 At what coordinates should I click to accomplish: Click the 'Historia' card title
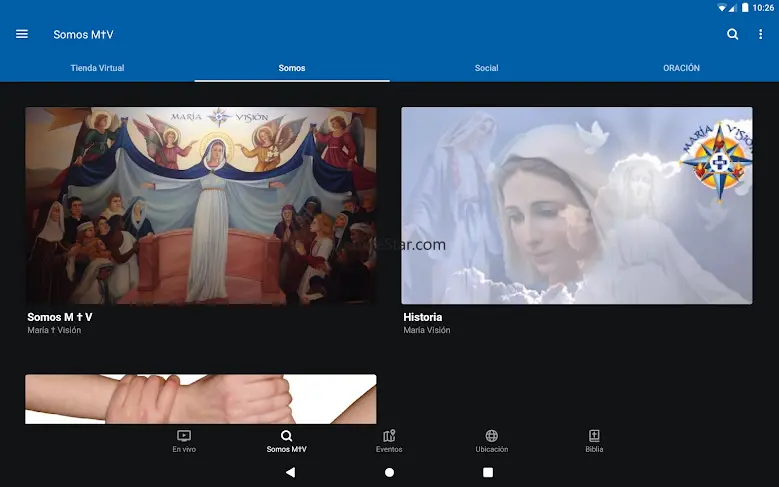423,317
